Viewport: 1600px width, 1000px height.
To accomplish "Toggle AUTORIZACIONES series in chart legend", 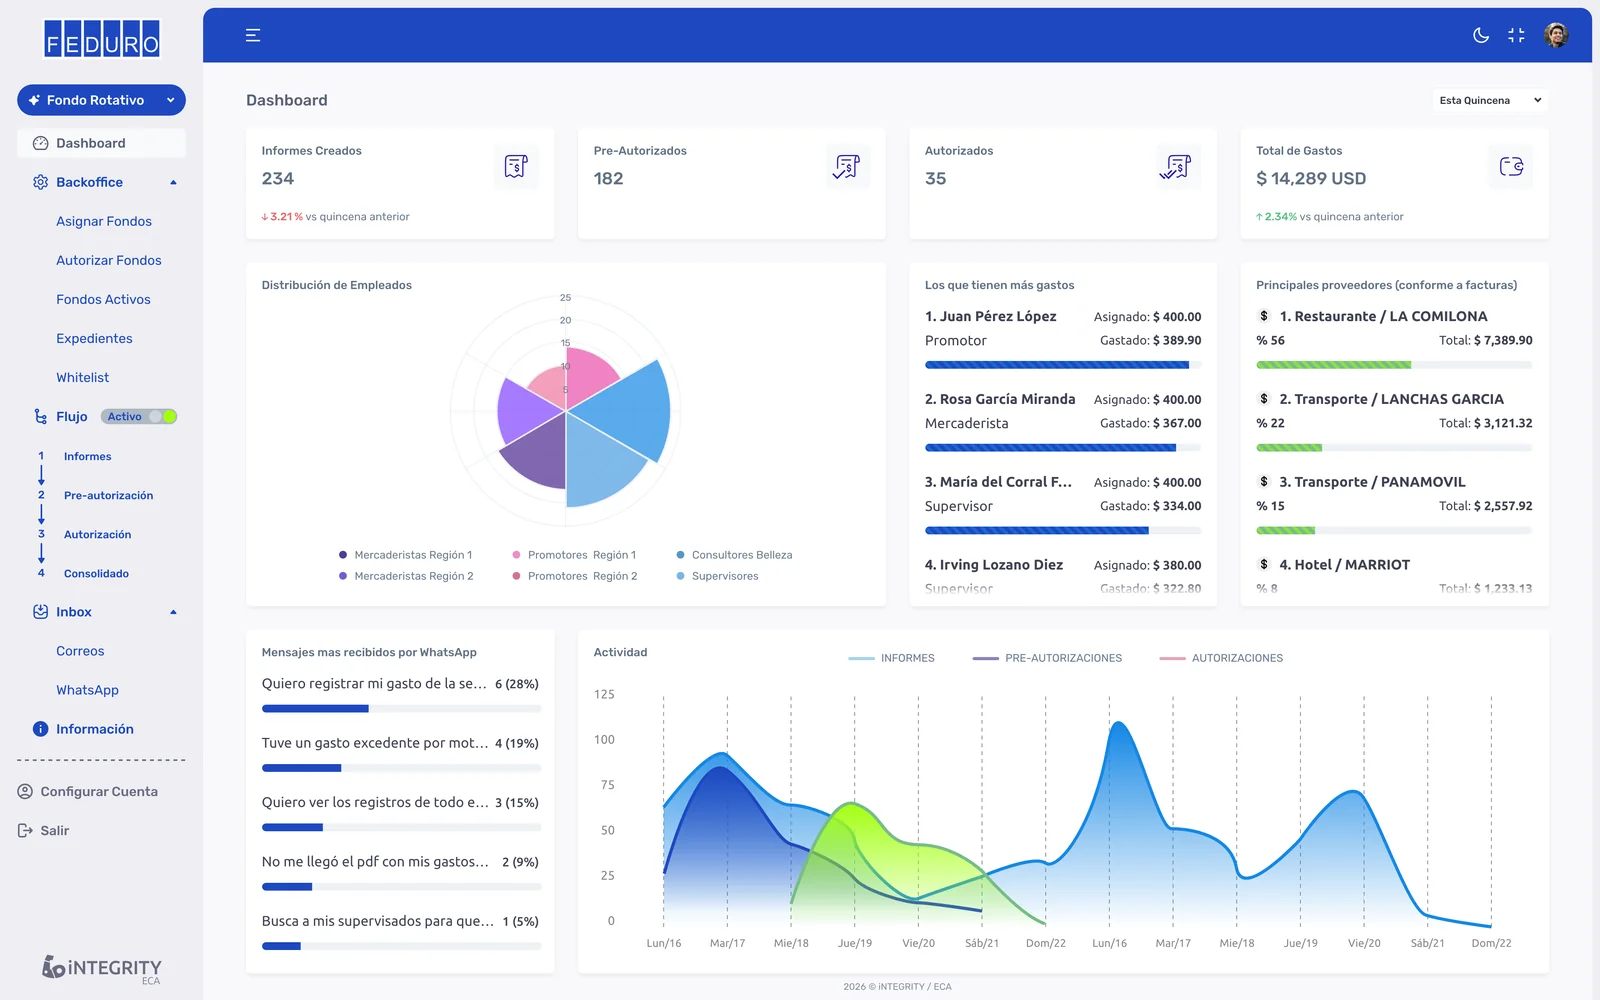I will pos(1221,658).
